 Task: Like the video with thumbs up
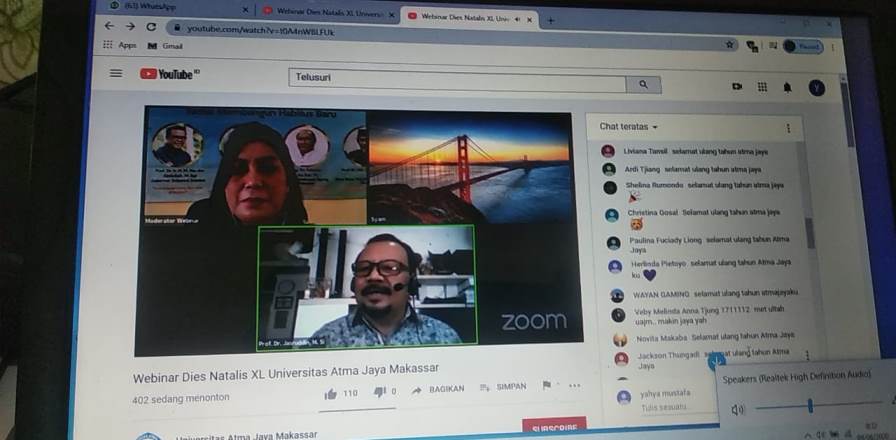click(x=330, y=393)
